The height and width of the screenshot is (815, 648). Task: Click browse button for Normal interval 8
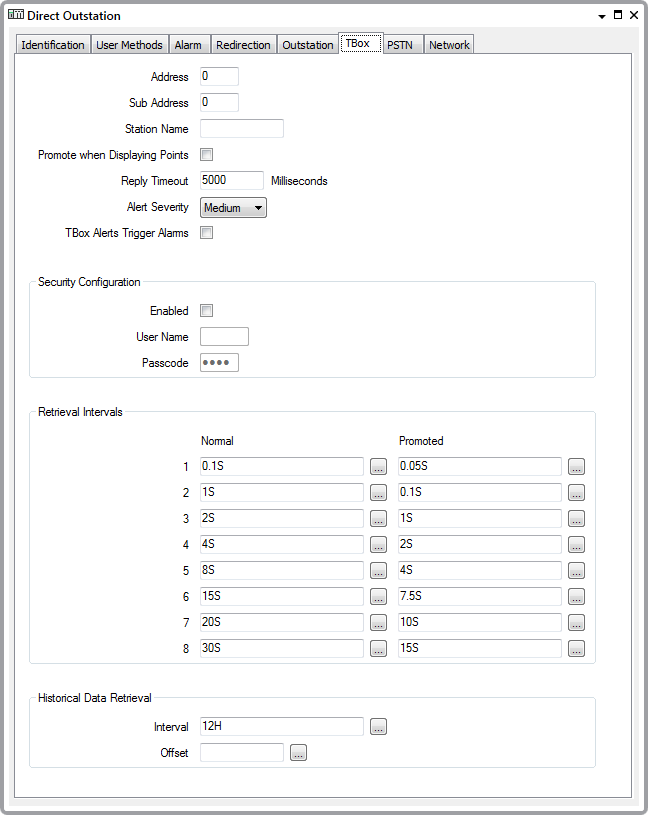point(378,649)
